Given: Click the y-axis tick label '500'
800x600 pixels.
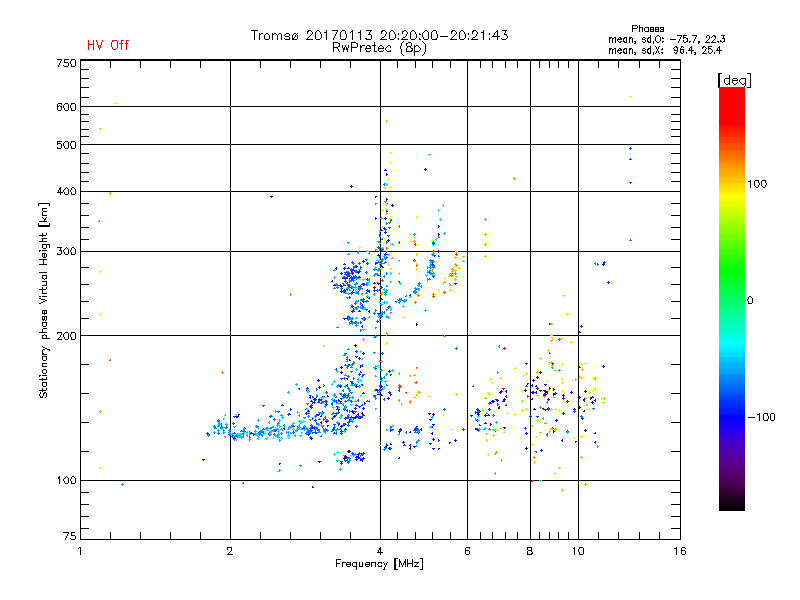Looking at the screenshot, I should point(67,145).
